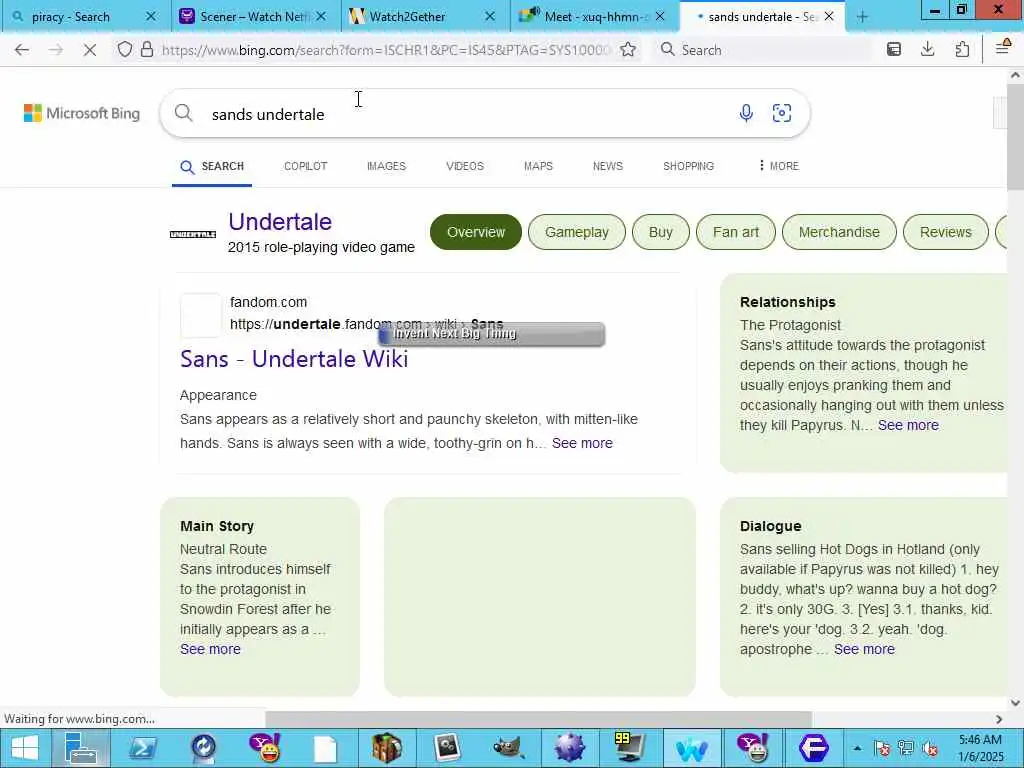Click the Firefox address bar URL
Viewport: 1024px width, 768px height.
[385, 50]
